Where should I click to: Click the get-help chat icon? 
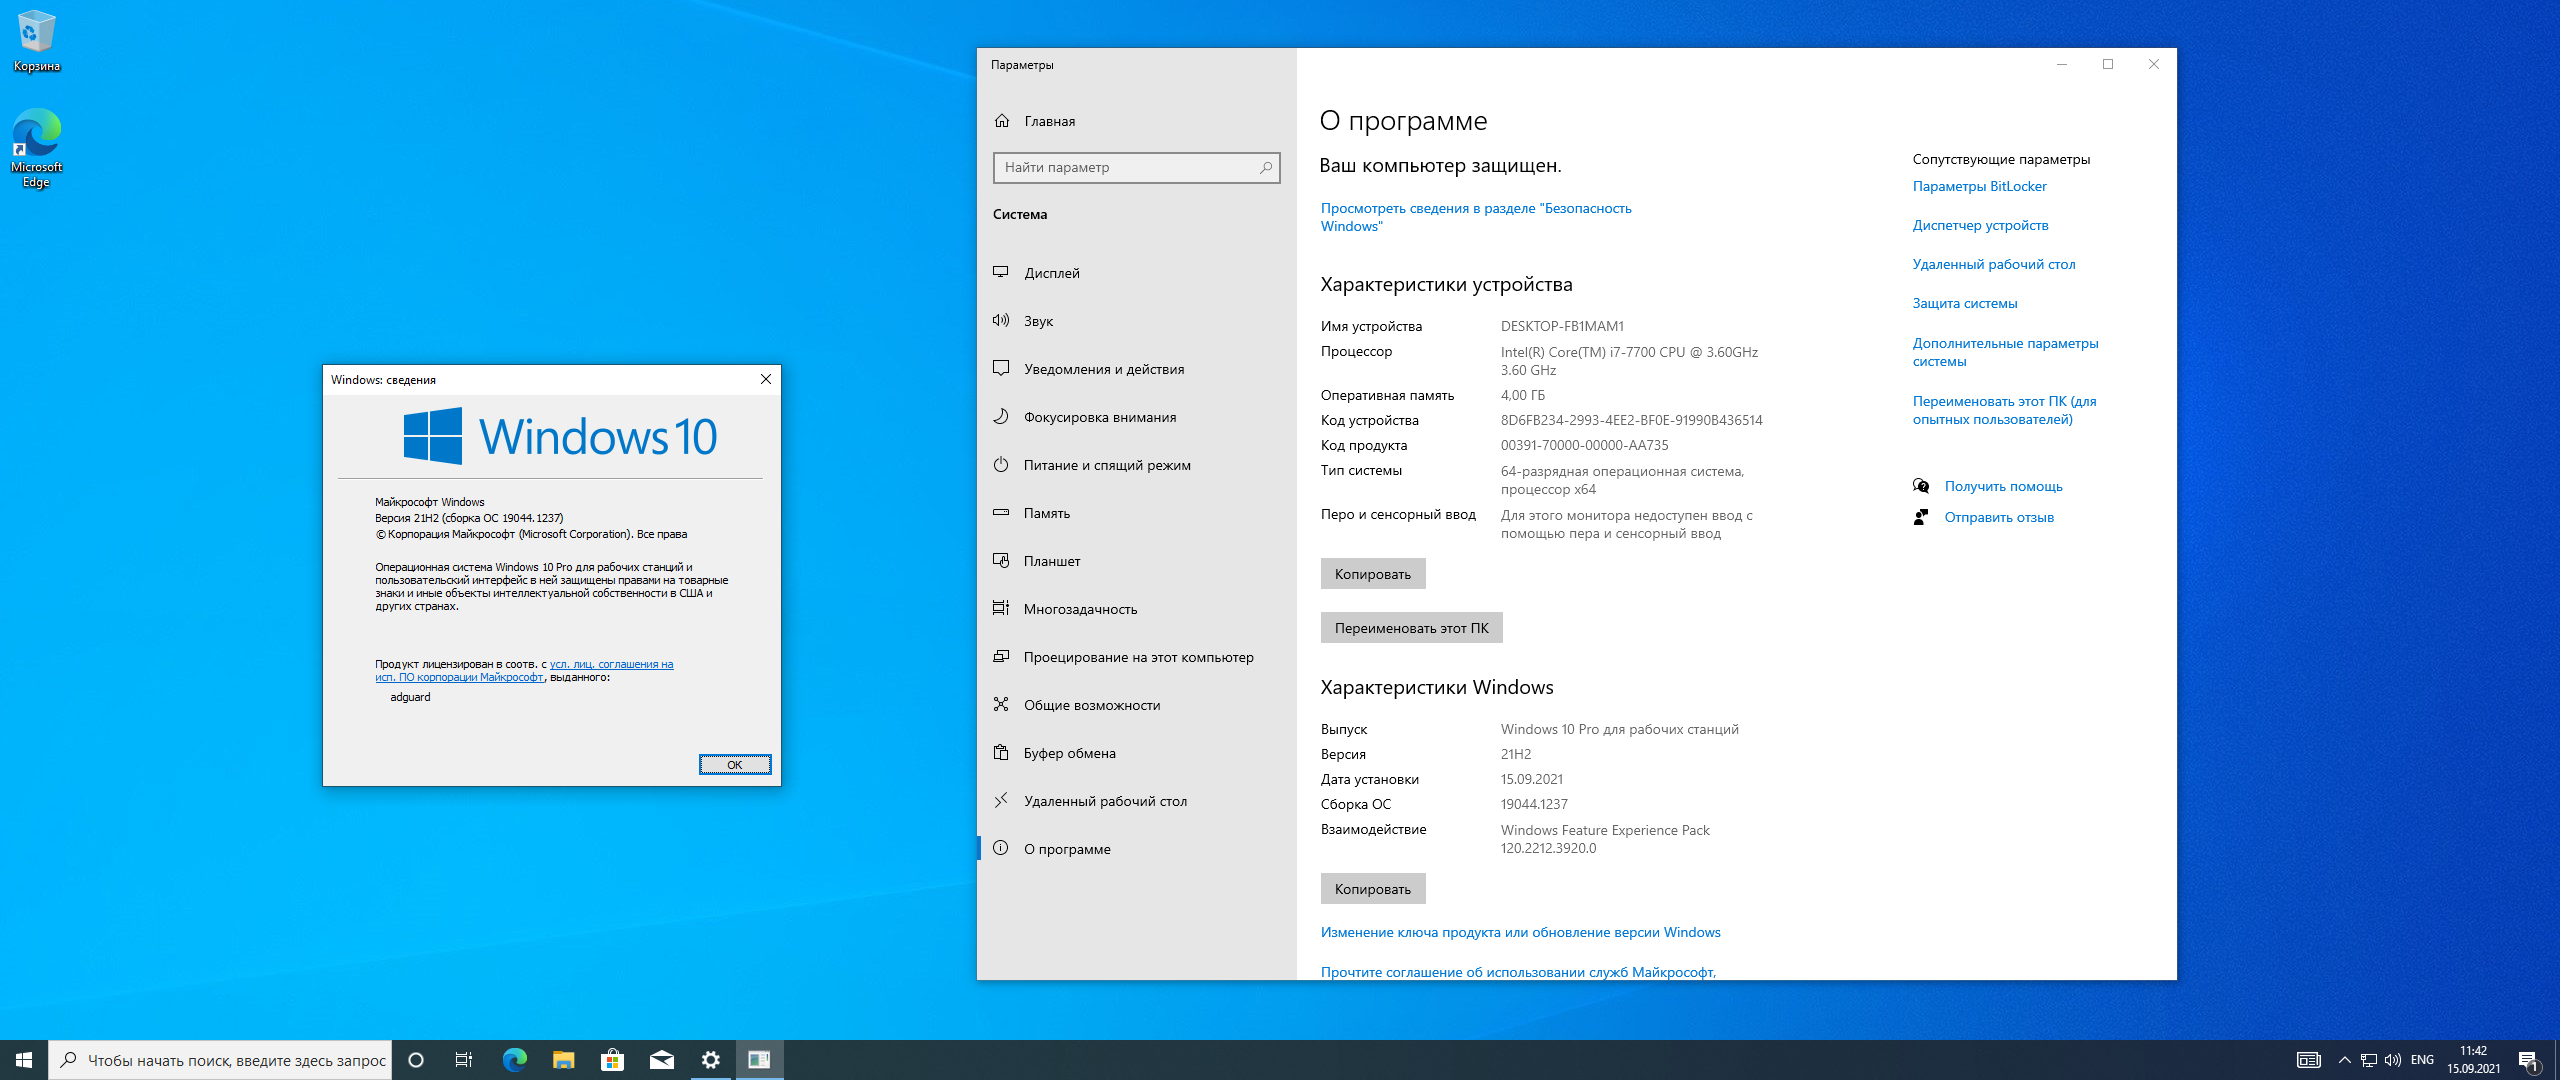coord(1921,486)
